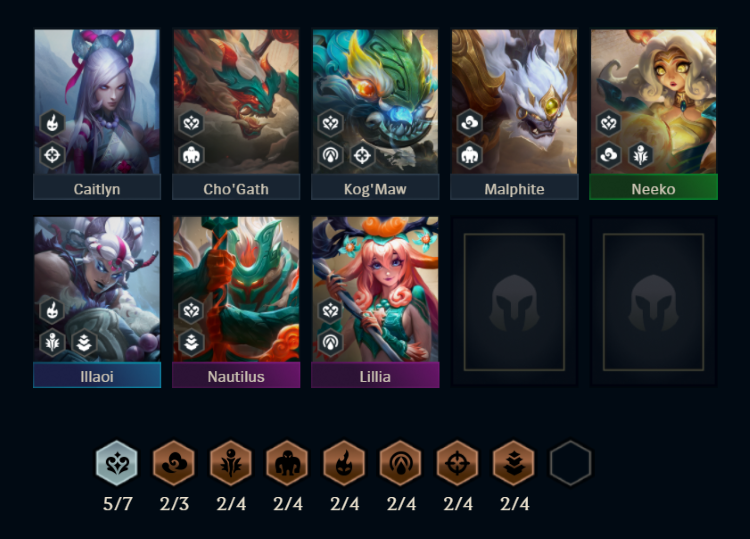Click the crosshair badge on Kog'Maw's portrait
This screenshot has width=750, height=539.
pyautogui.click(x=362, y=155)
